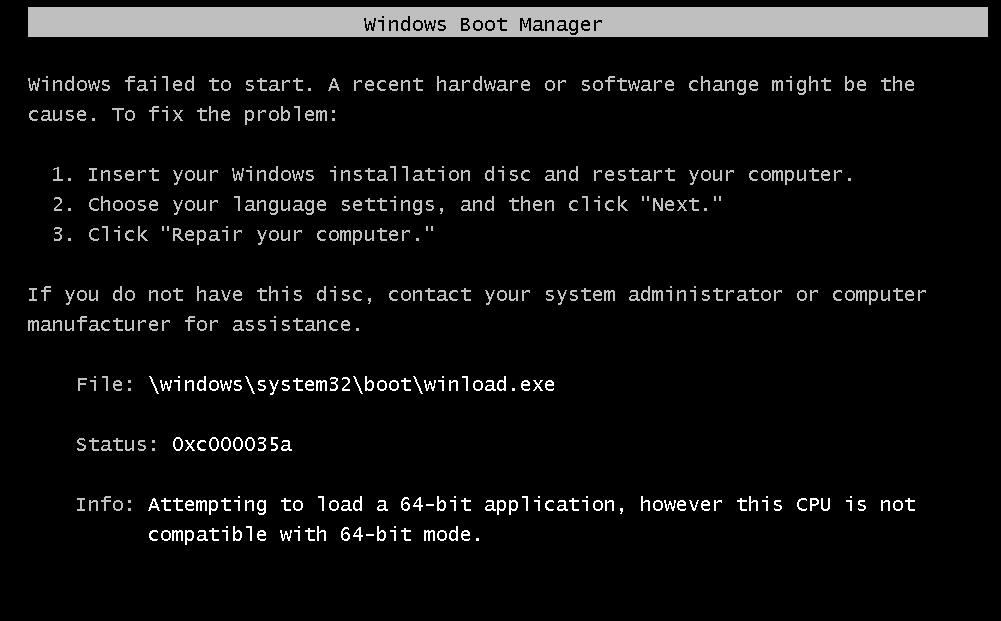Select step 1 about inserting installation disc
This screenshot has width=1001, height=621.
[x=452, y=175]
